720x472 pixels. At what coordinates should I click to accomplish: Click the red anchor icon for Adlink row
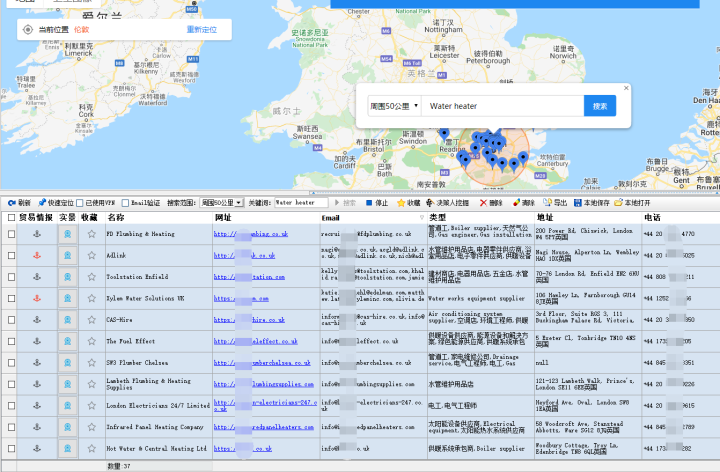coord(37,256)
